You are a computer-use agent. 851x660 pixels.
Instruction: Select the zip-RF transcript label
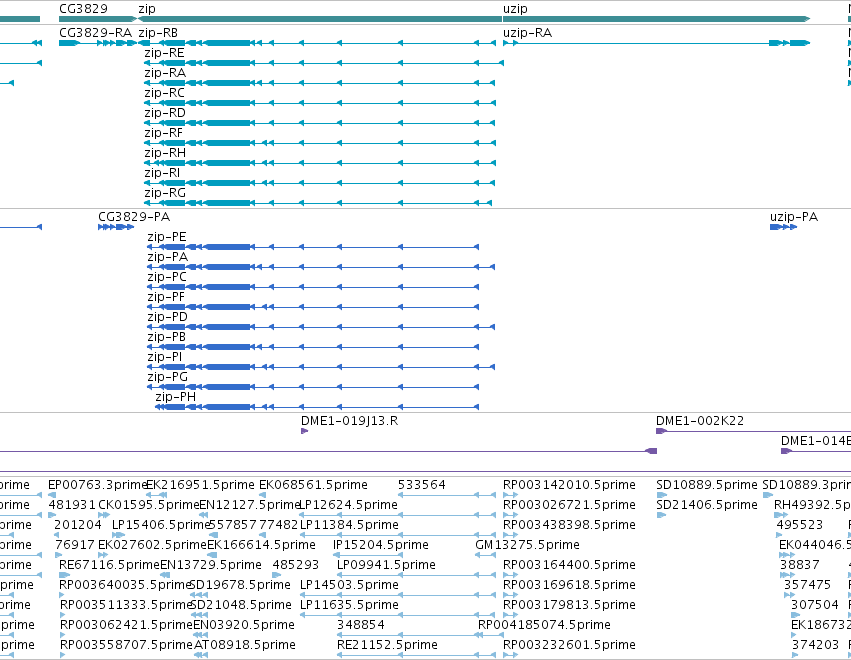(163, 133)
